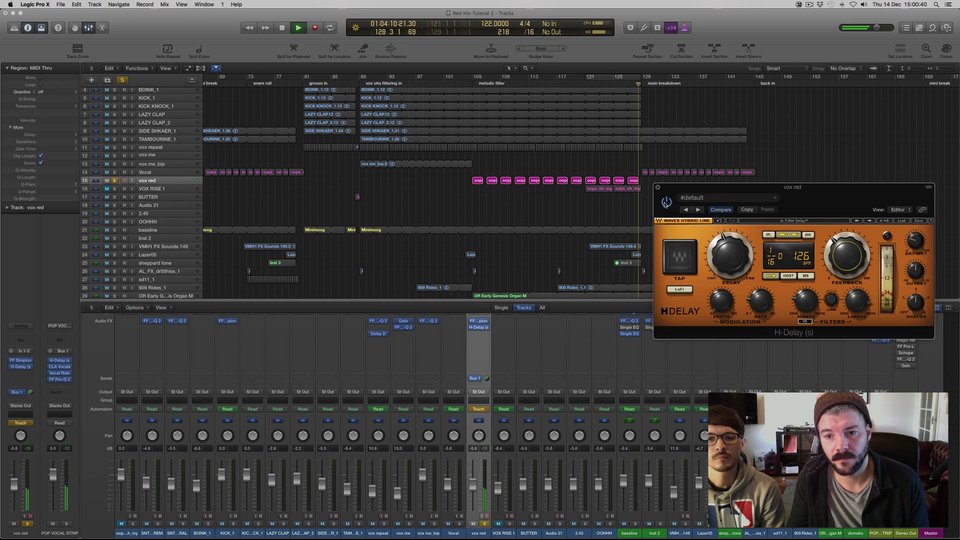960x540 pixels.
Task: Click the large FEEDBACK knob
Action: point(847,255)
